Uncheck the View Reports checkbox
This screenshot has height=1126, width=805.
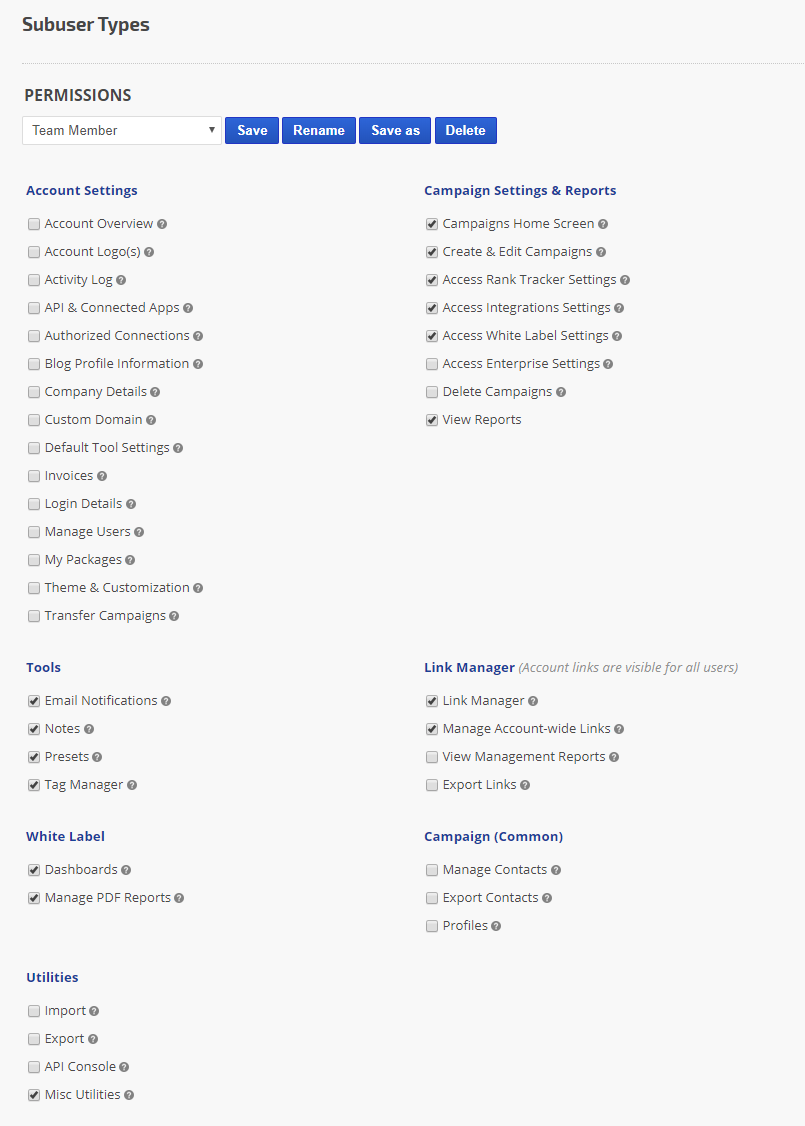432,420
